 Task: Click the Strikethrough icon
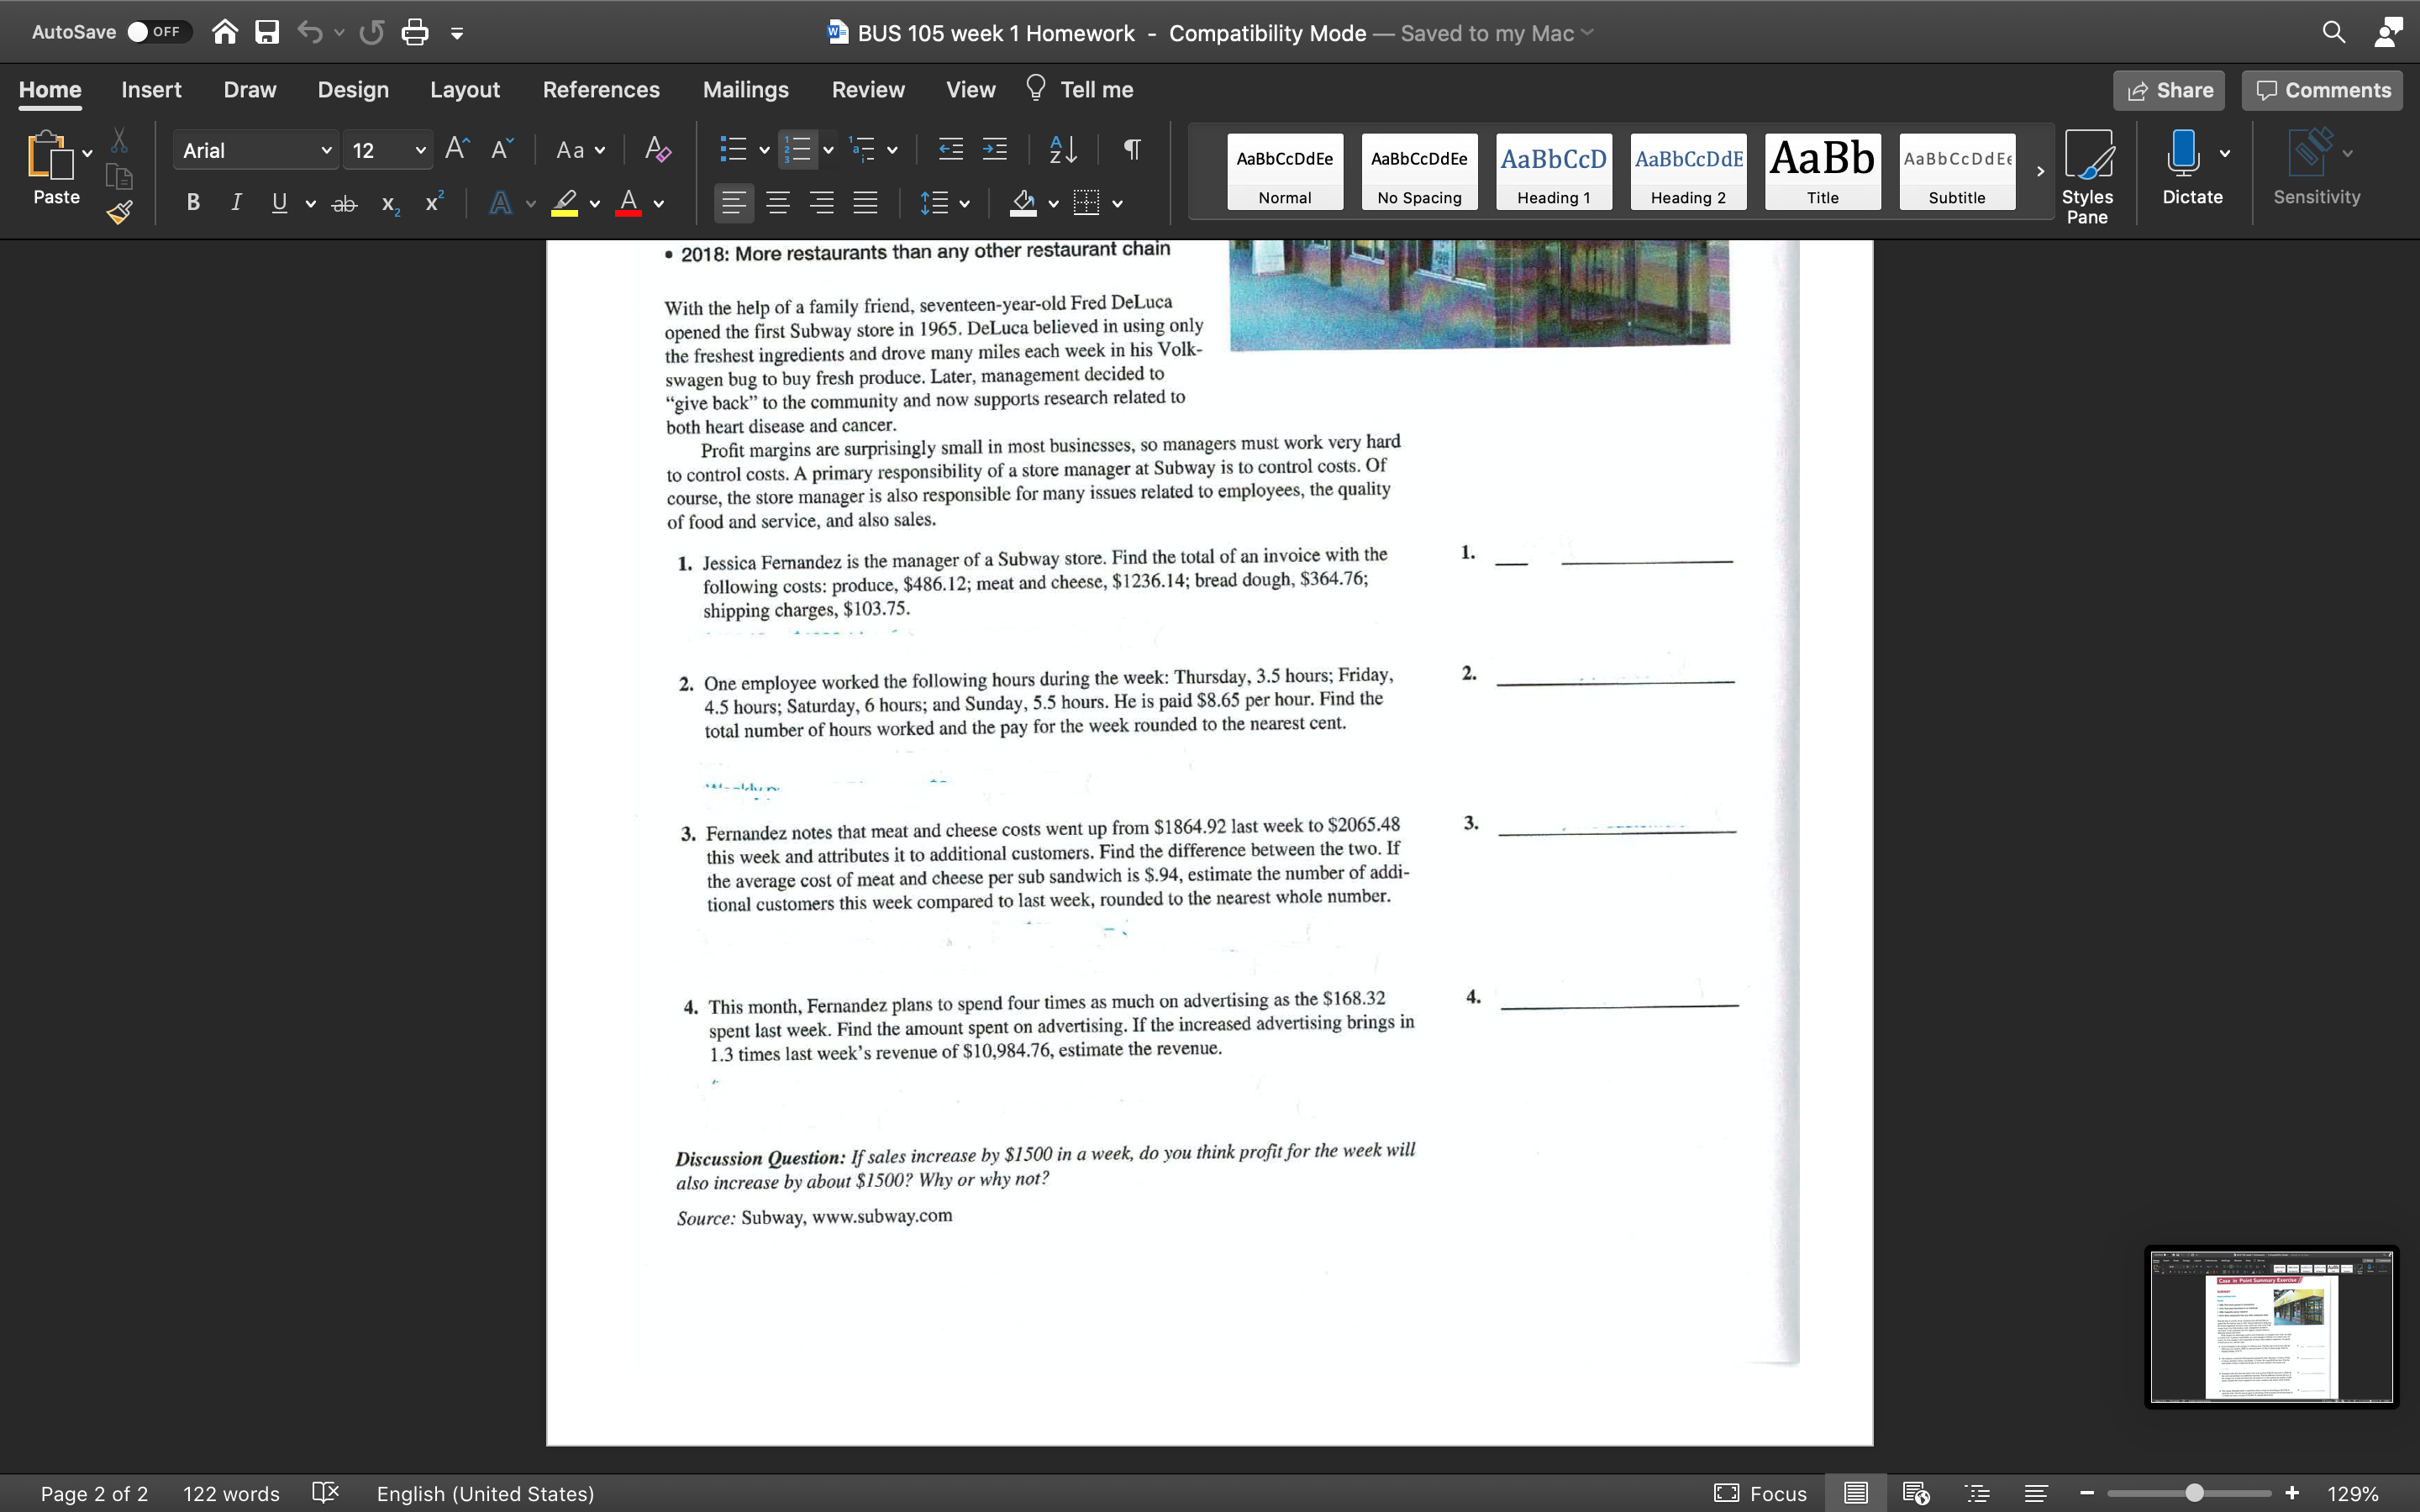pyautogui.click(x=344, y=204)
